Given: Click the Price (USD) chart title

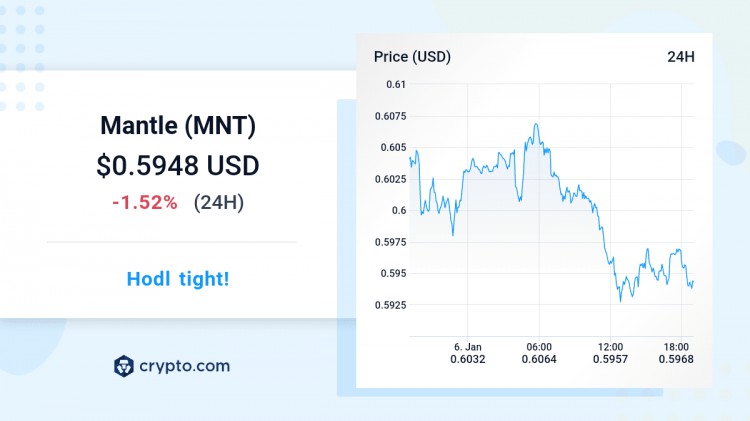Looking at the screenshot, I should [412, 57].
